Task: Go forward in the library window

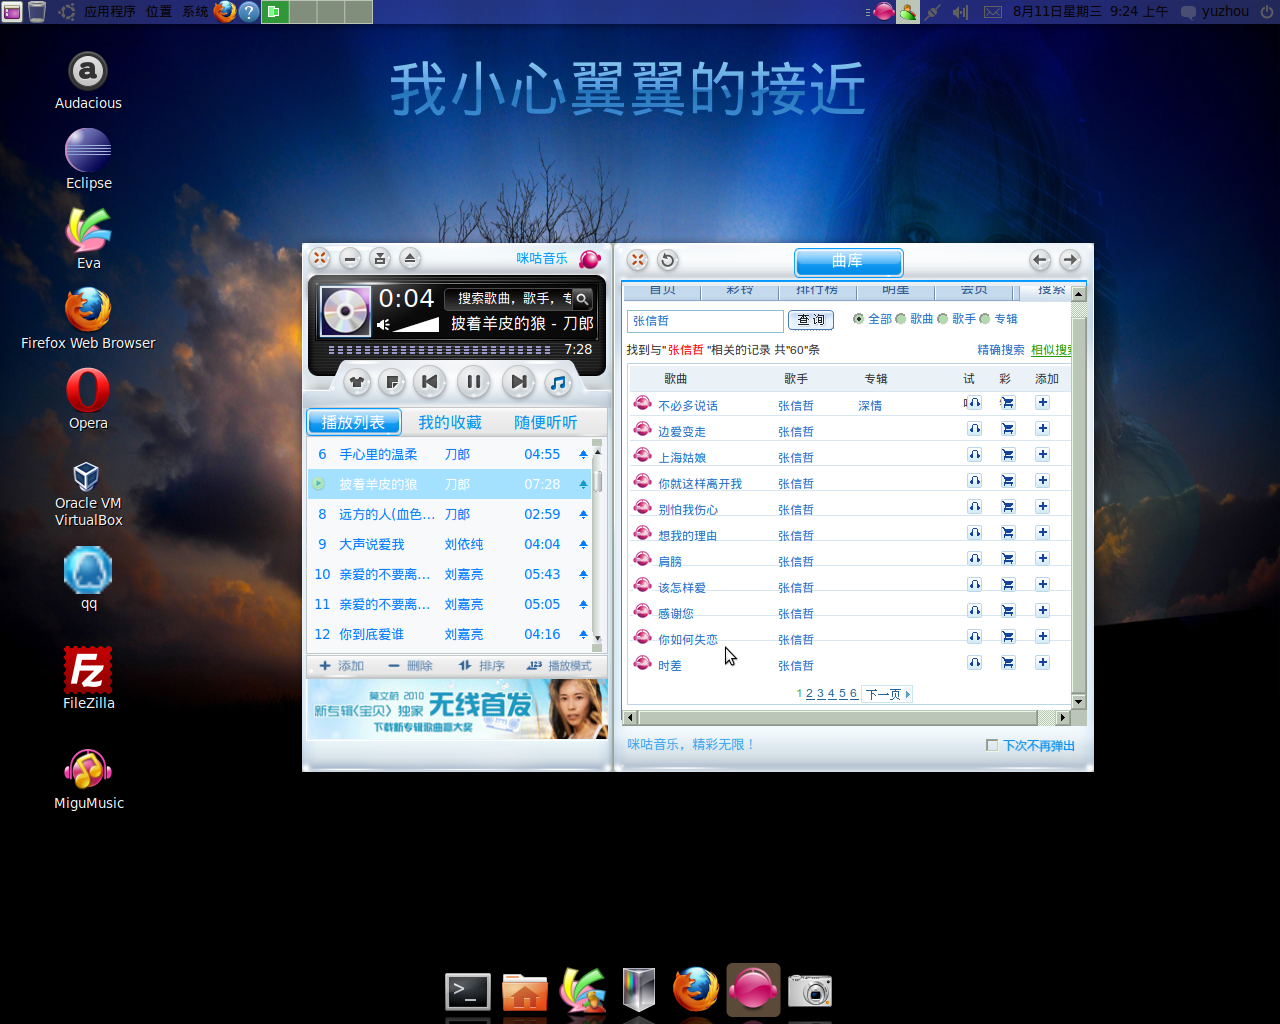Action: tap(1070, 260)
